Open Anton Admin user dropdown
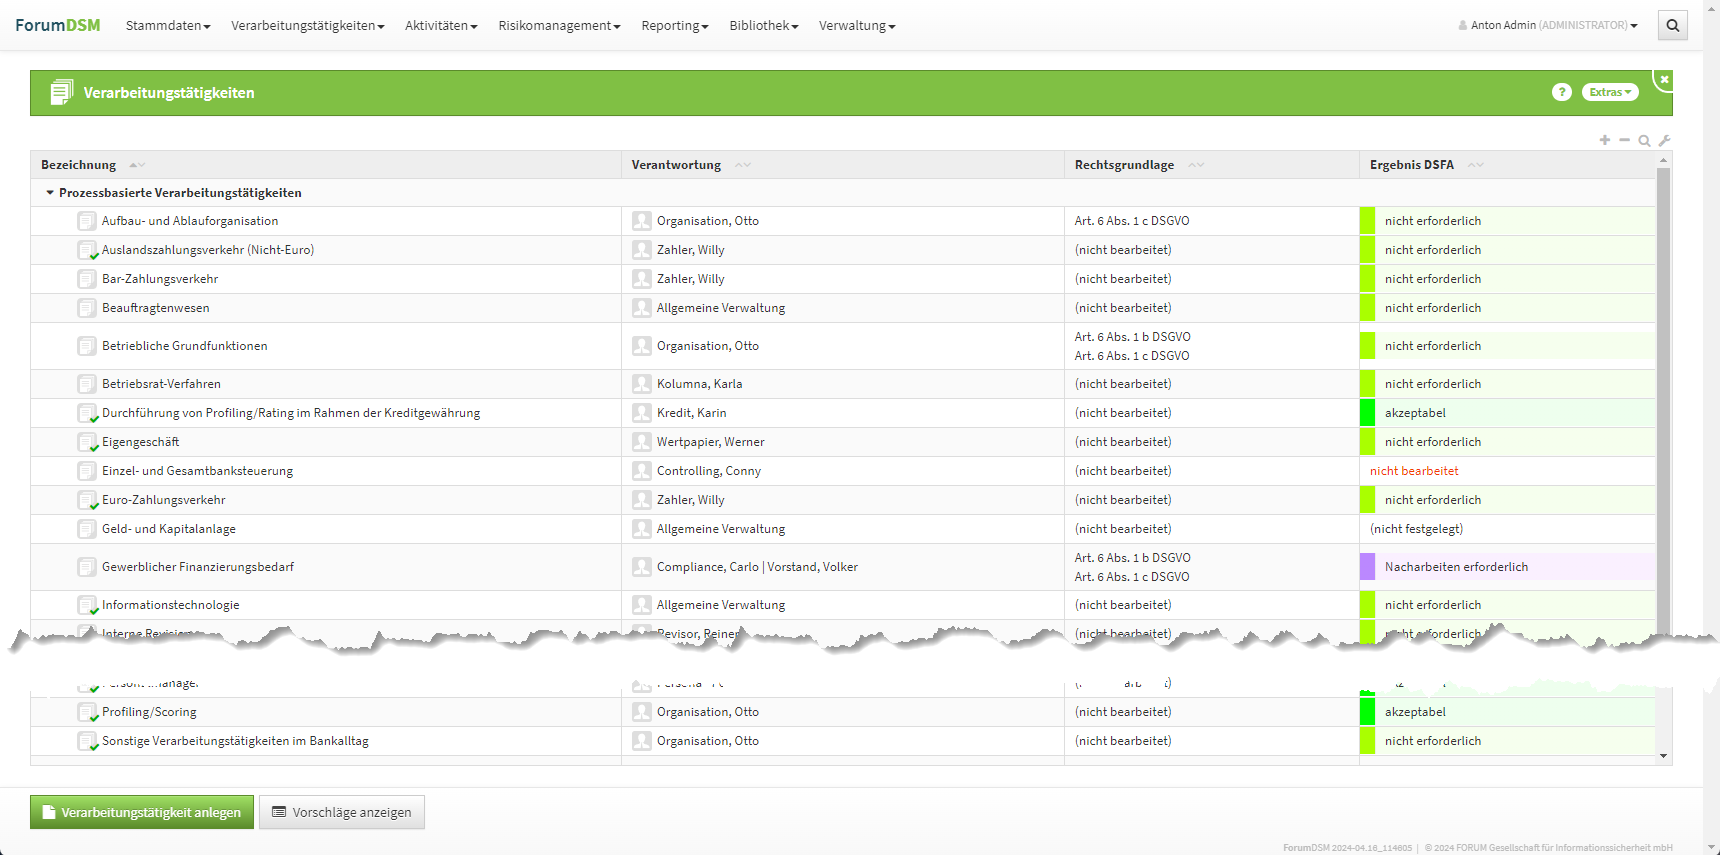 tap(1548, 26)
